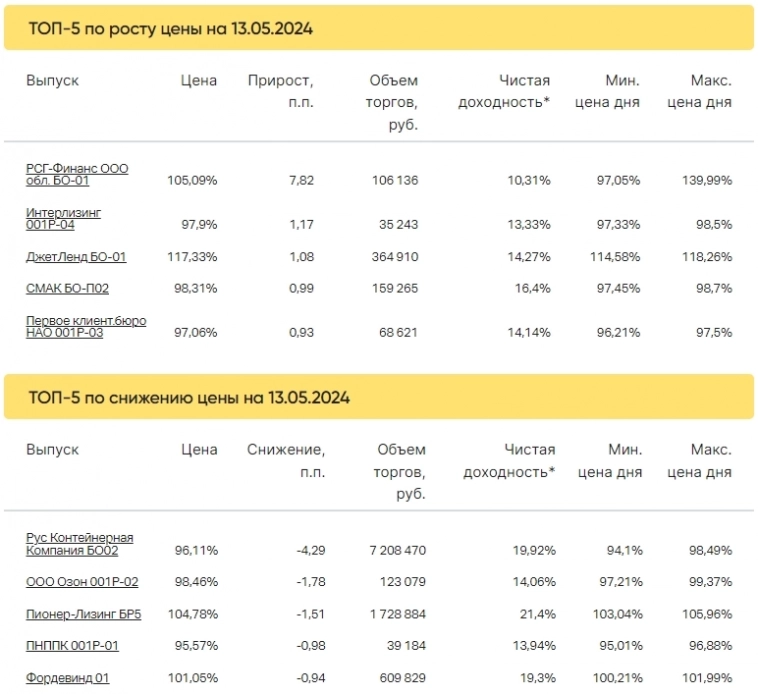Open the ДжетЛенд БО-01 bond link
The width and height of the screenshot is (758, 694).
[76, 257]
